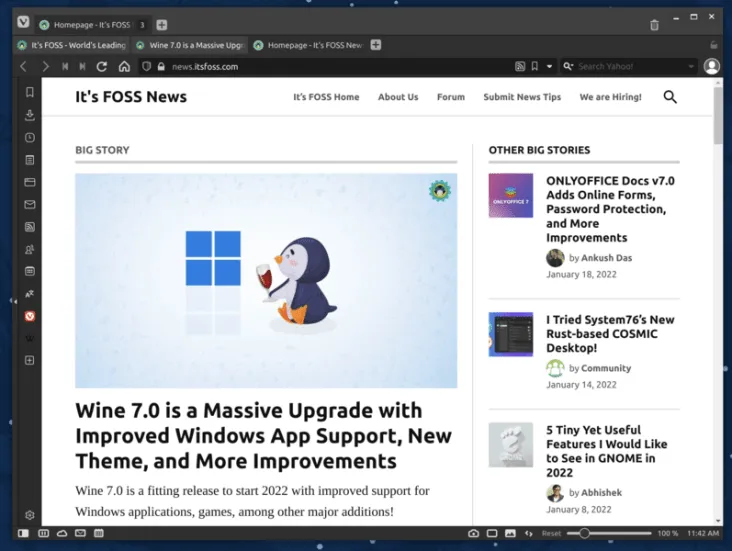Open the Mail panel in sidebar

pyautogui.click(x=30, y=205)
